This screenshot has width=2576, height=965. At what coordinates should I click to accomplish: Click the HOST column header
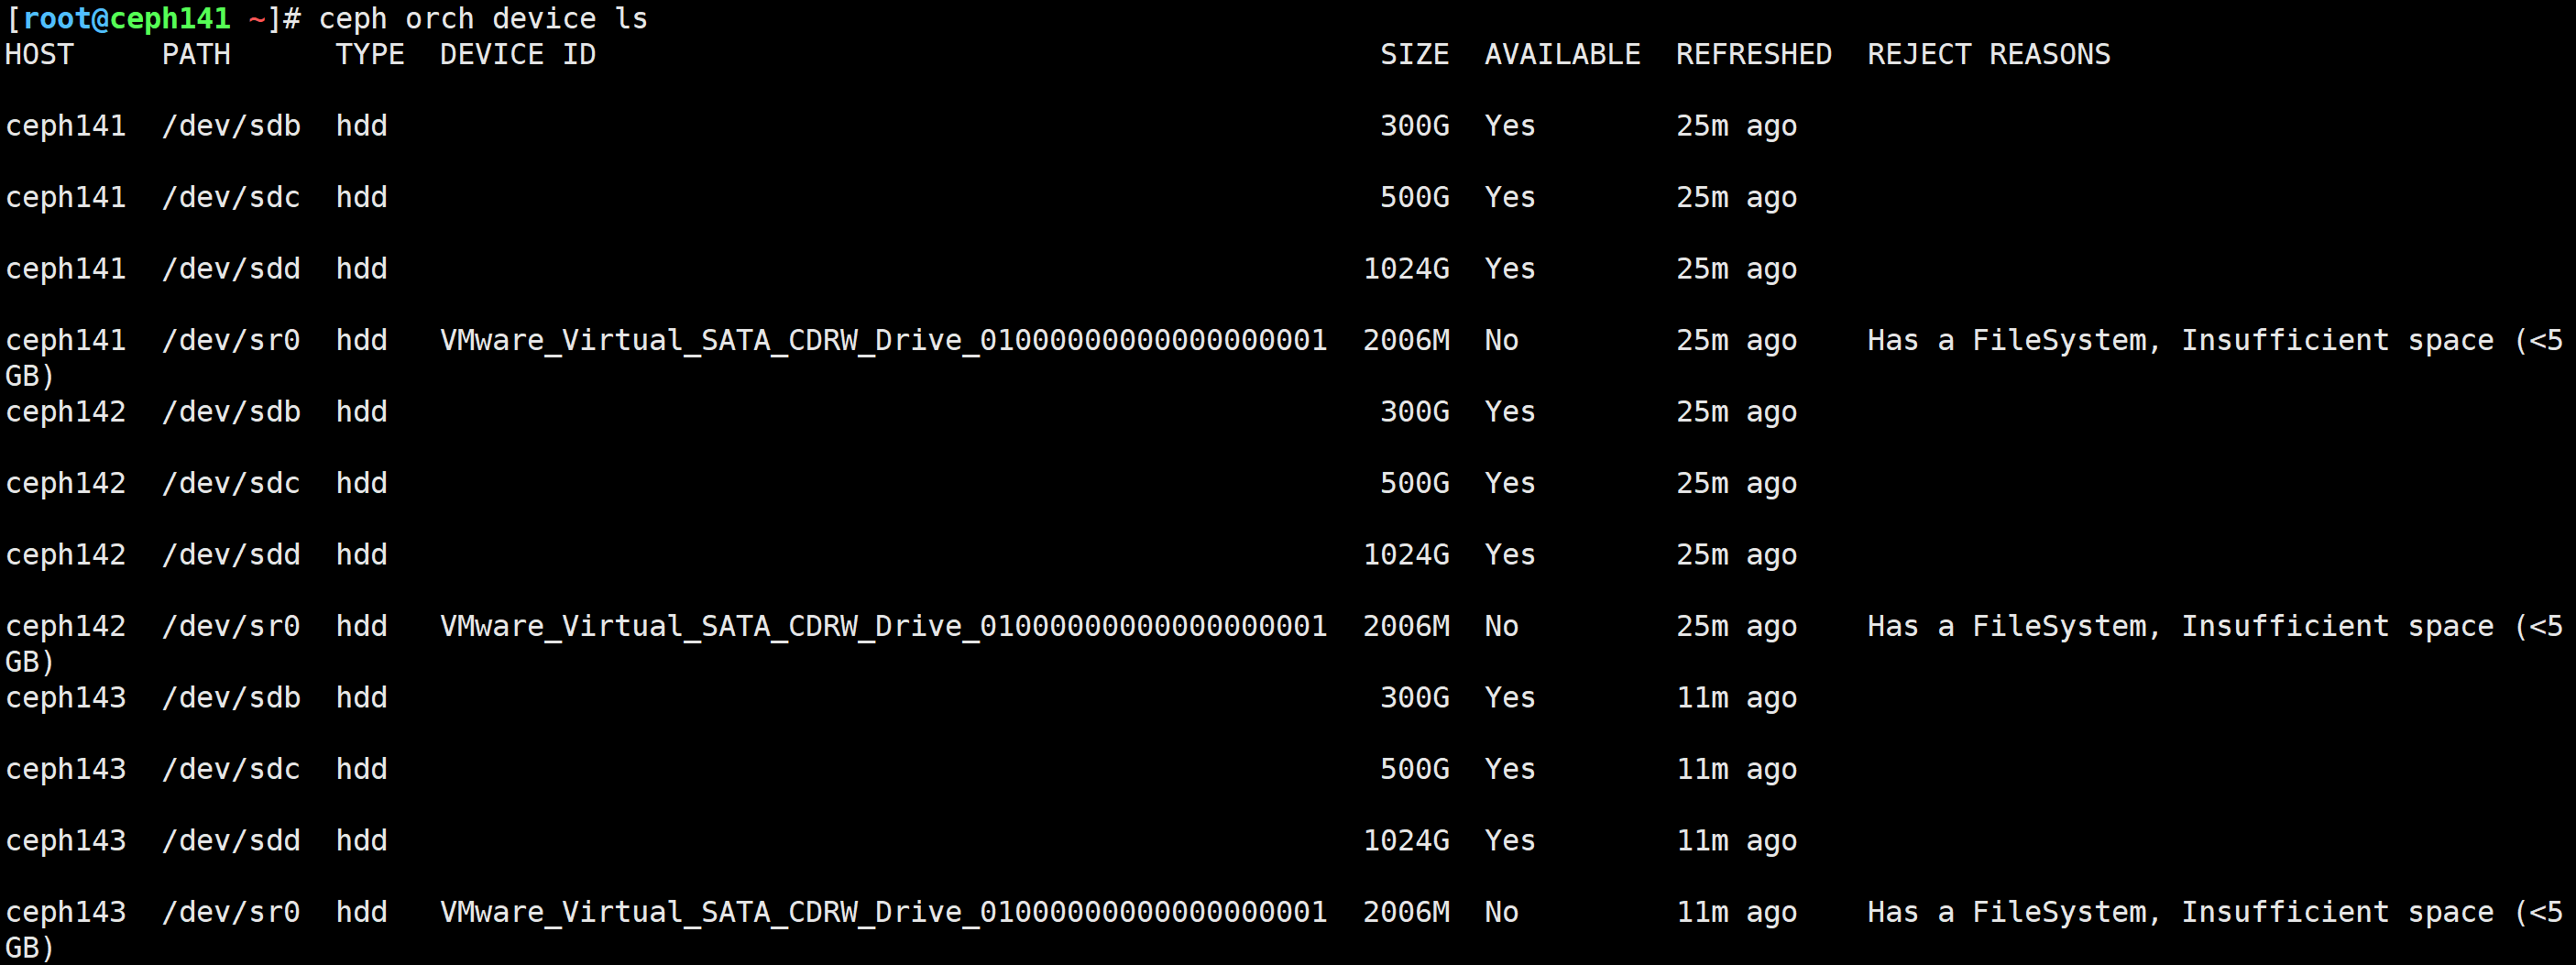[x=40, y=54]
